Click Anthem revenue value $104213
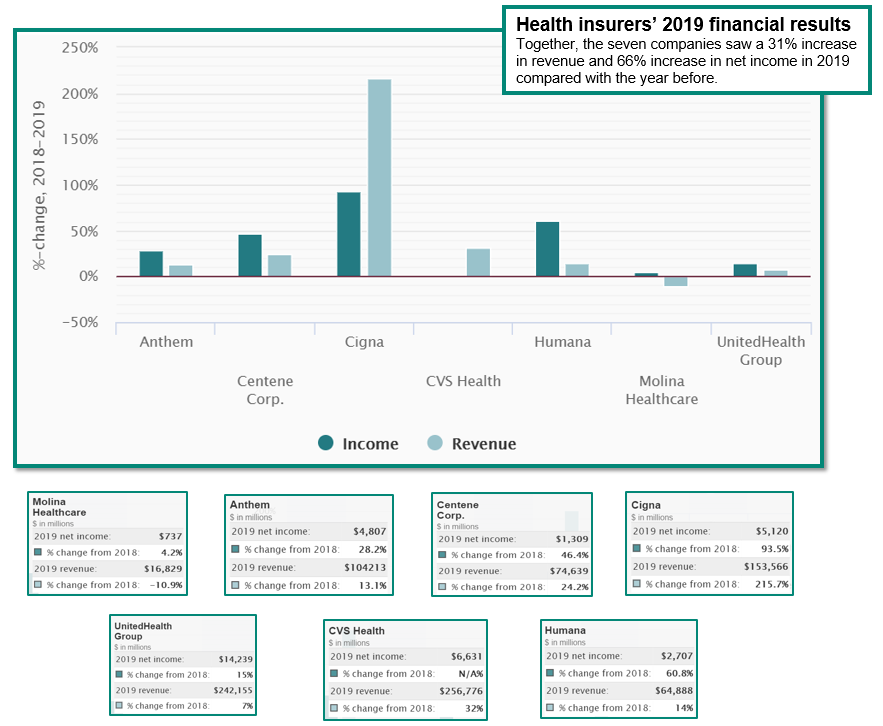883x726 pixels. click(x=365, y=567)
